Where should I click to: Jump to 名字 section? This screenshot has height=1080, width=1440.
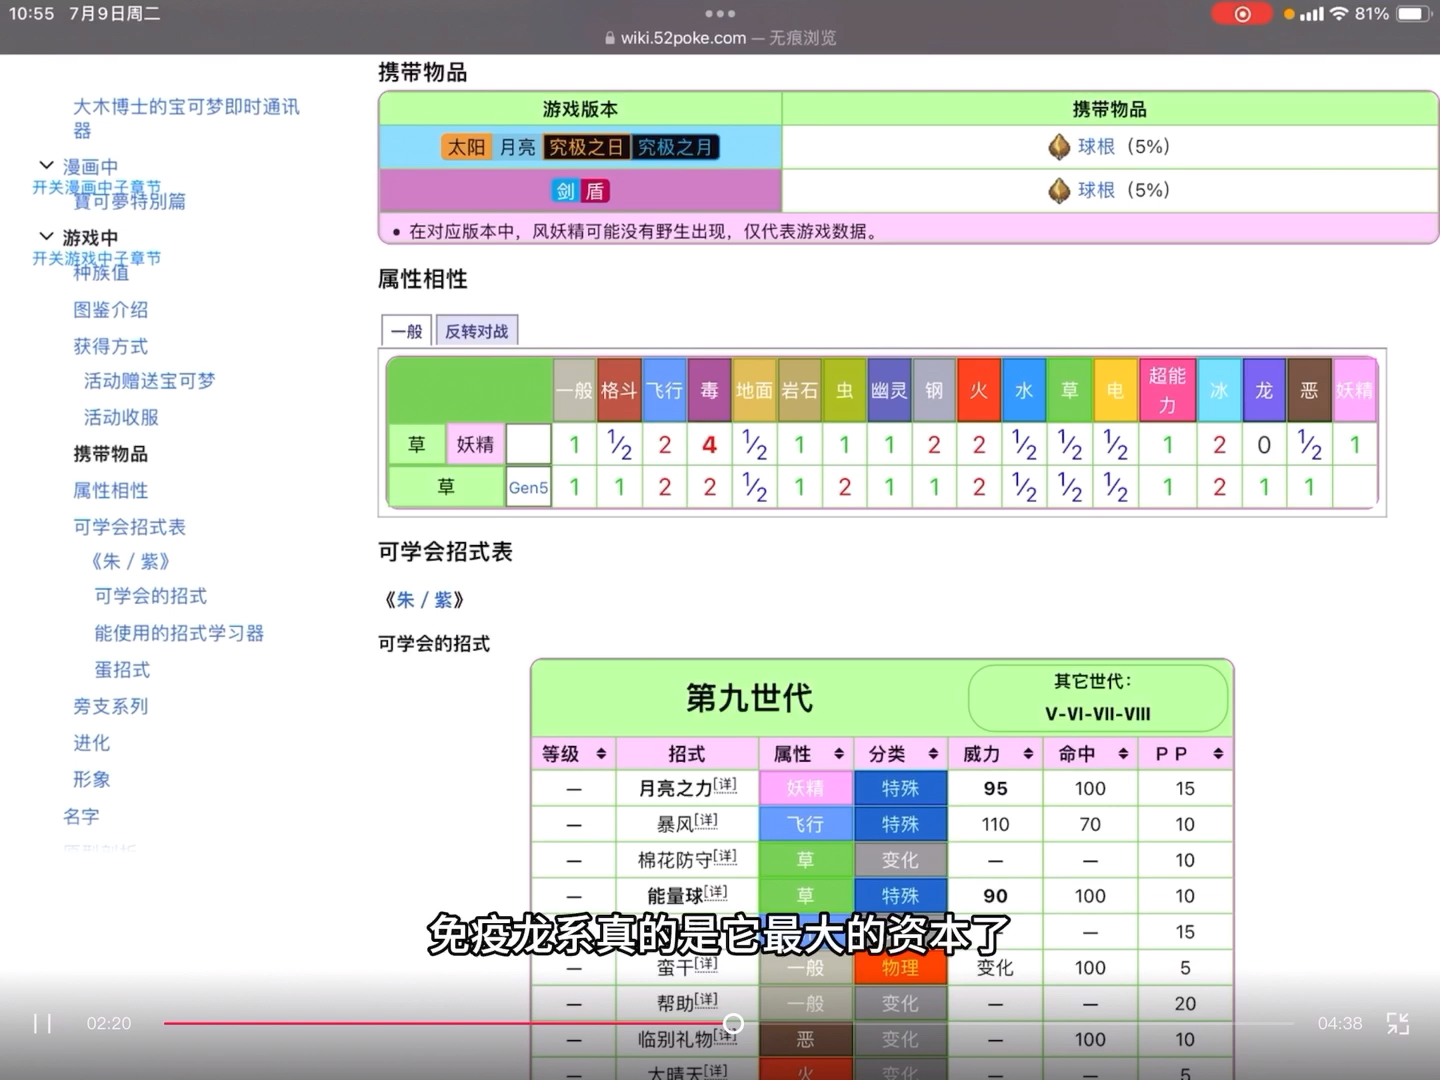click(x=81, y=816)
